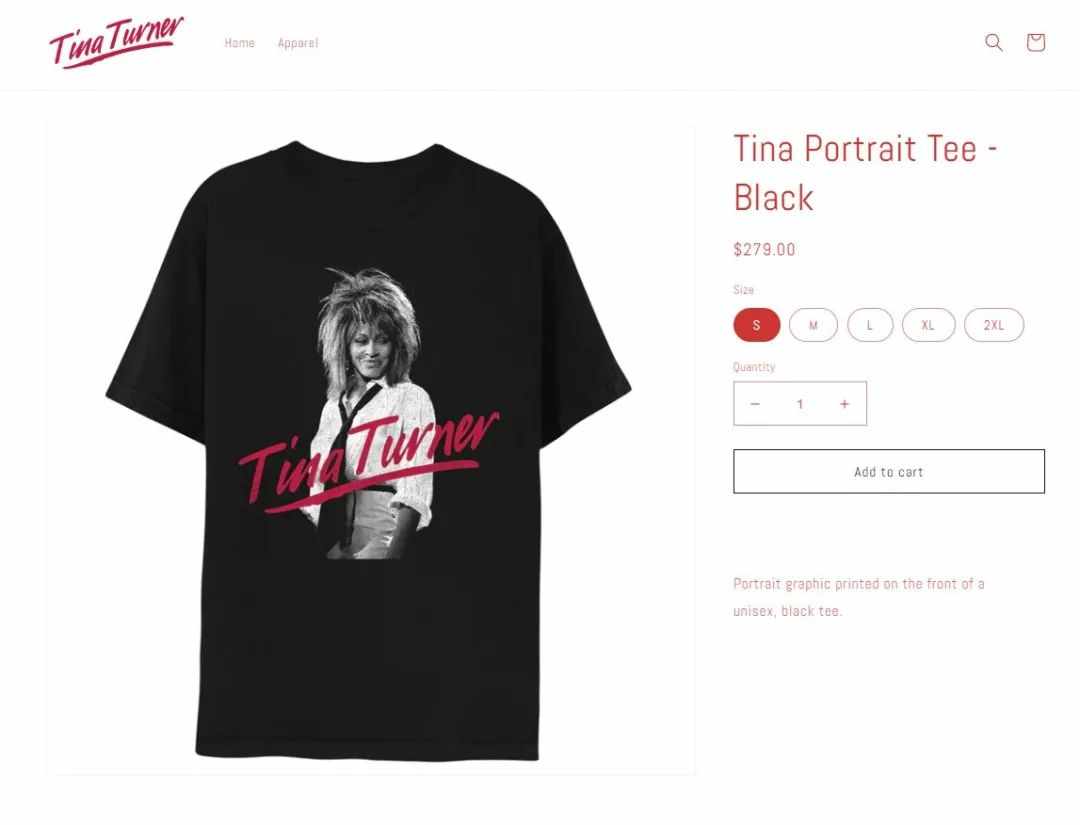Viewport: 1080px width, 825px height.
Task: Click the $279.00 price text
Action: 765,249
